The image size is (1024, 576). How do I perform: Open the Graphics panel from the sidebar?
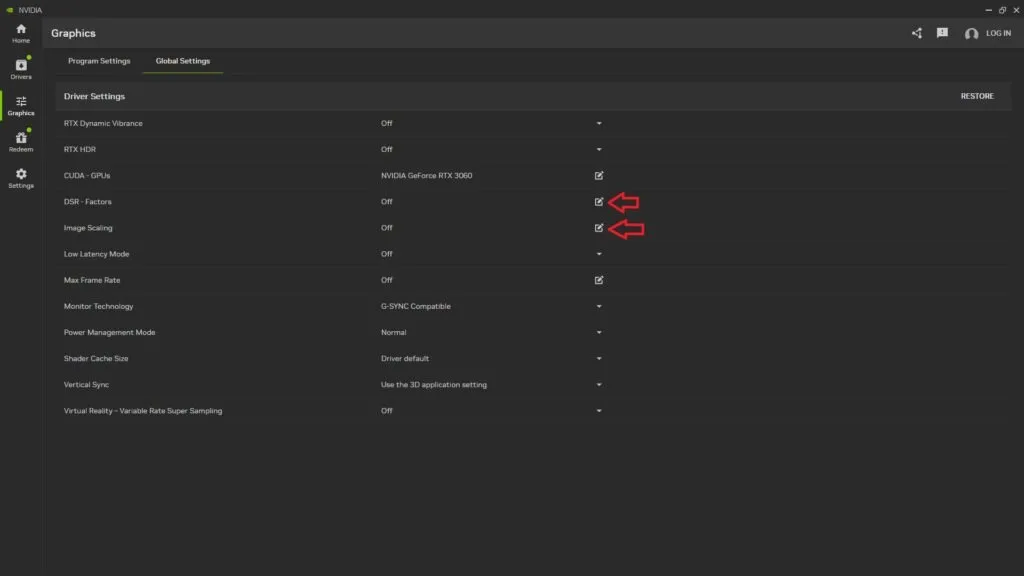(x=20, y=106)
